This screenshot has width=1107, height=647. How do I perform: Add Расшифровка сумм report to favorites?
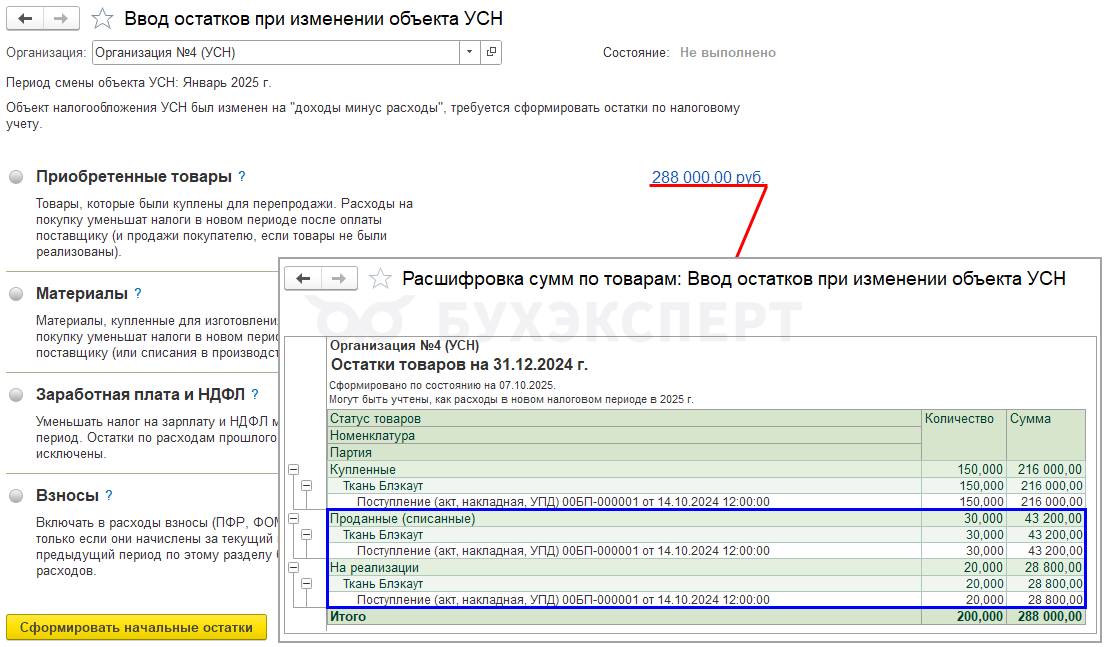(x=380, y=278)
